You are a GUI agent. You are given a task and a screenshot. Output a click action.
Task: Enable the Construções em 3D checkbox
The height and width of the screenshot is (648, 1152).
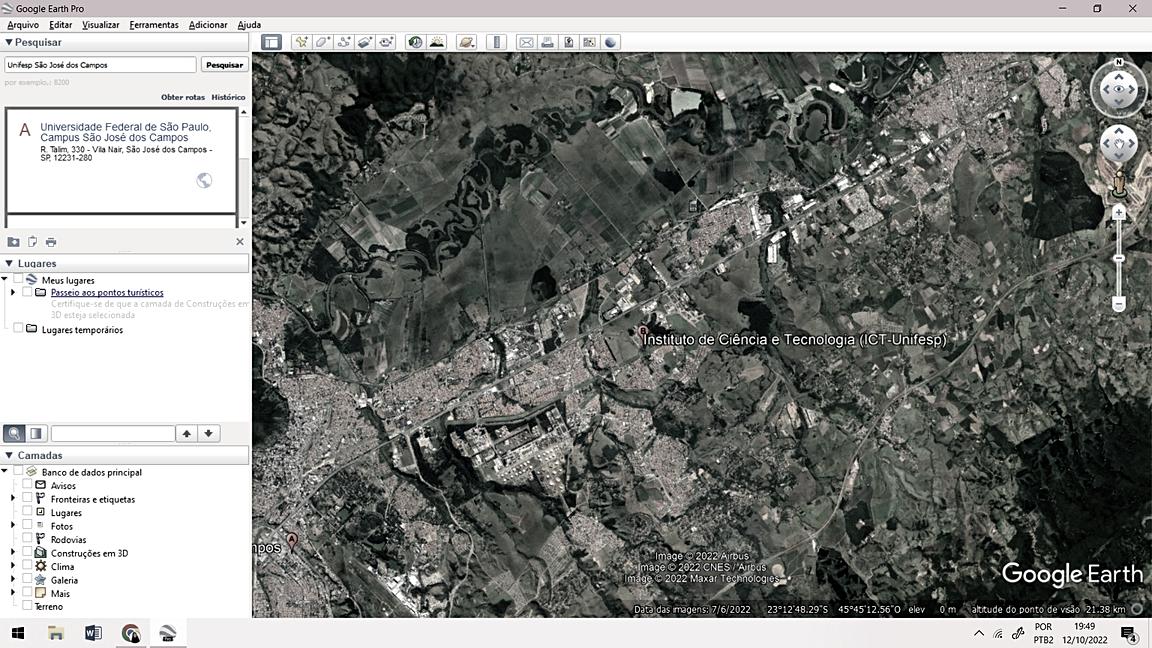tap(27, 552)
